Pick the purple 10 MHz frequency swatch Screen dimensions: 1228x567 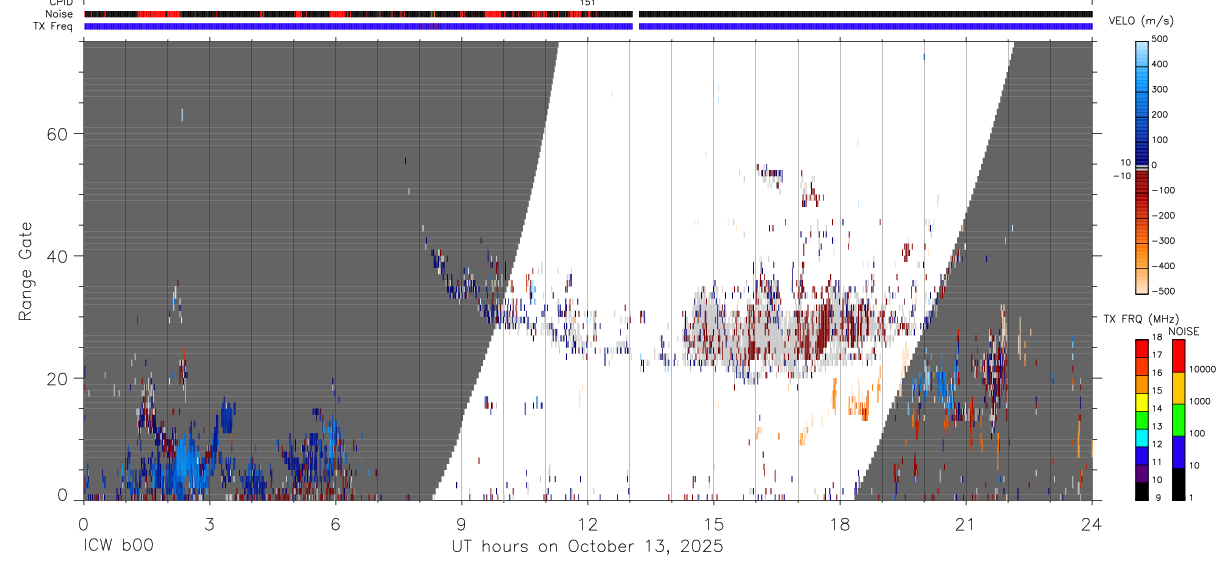pyautogui.click(x=1141, y=473)
